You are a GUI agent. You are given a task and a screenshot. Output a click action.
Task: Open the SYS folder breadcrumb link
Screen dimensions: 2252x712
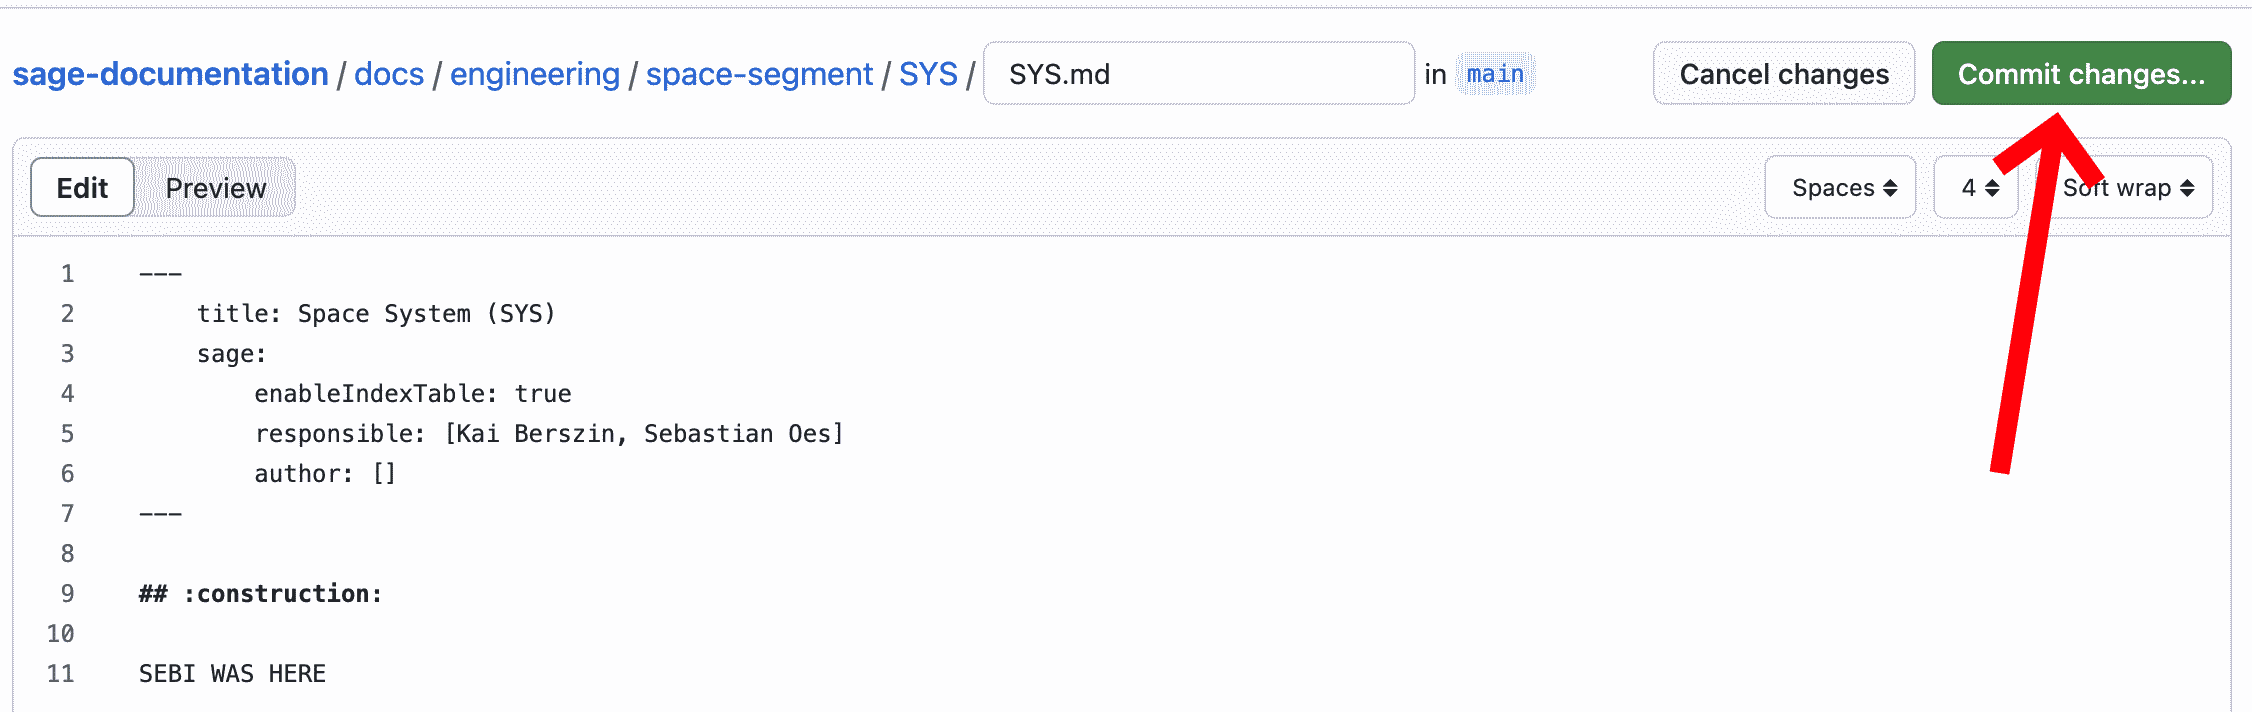click(927, 73)
